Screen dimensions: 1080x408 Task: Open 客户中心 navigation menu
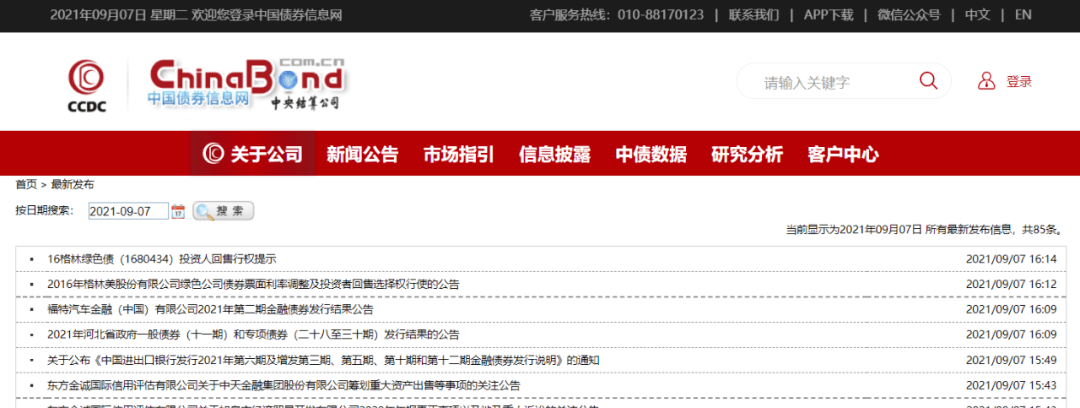(x=843, y=154)
